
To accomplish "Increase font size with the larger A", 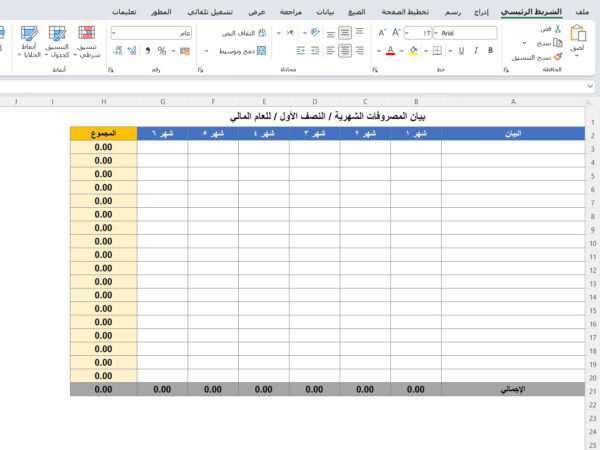I will (x=396, y=33).
